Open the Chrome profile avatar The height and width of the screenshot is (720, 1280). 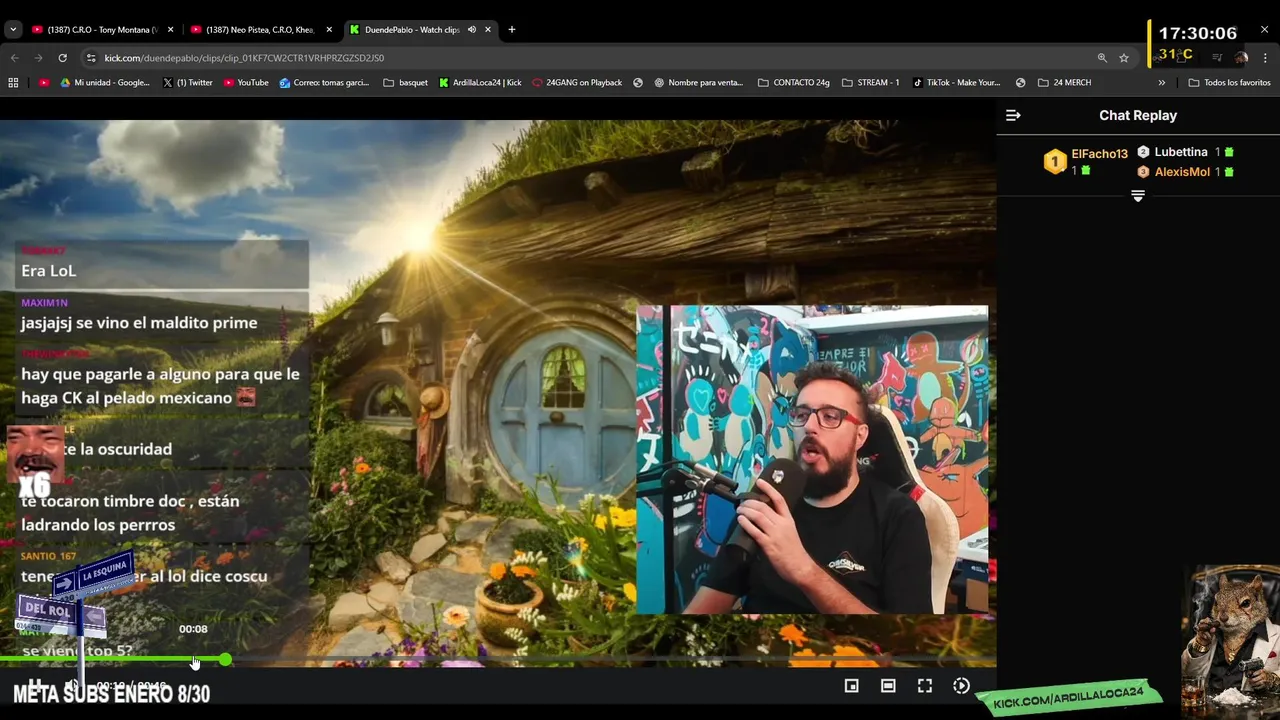(x=1241, y=58)
